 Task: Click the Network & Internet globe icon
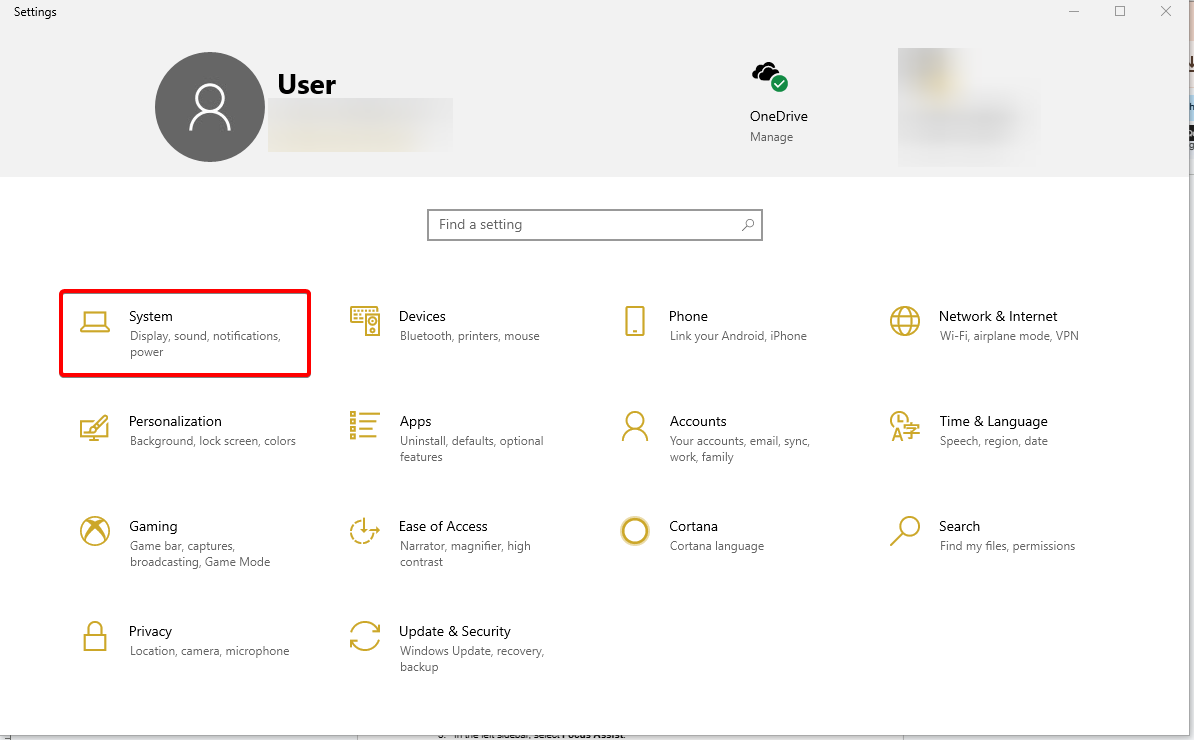click(x=905, y=321)
